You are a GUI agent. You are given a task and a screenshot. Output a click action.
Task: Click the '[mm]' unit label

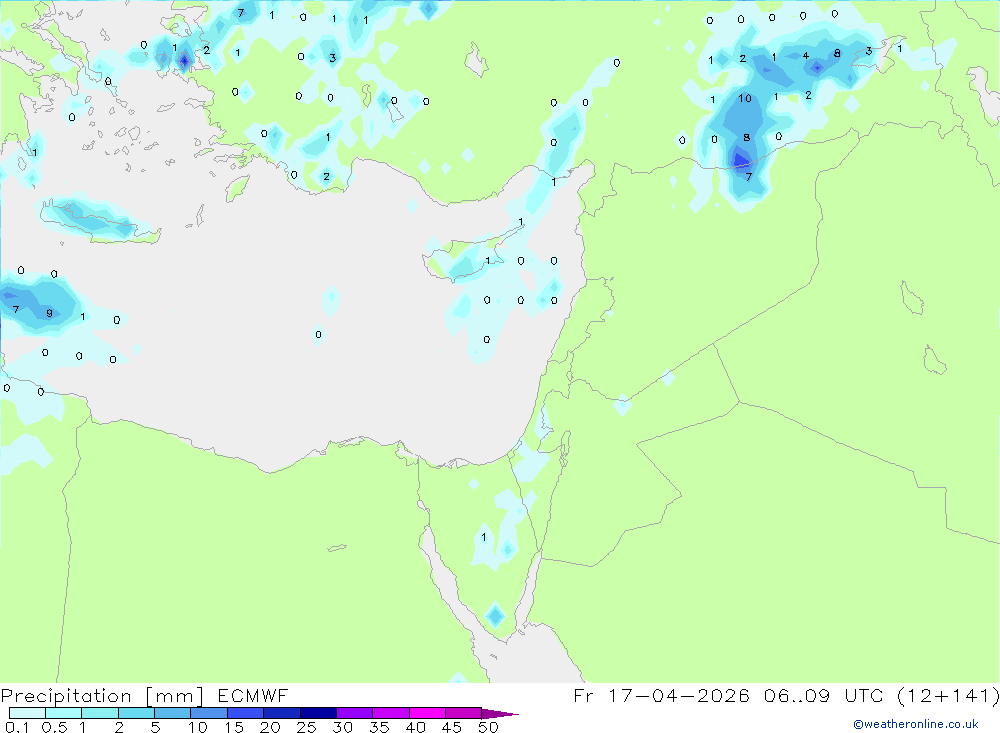tap(175, 696)
